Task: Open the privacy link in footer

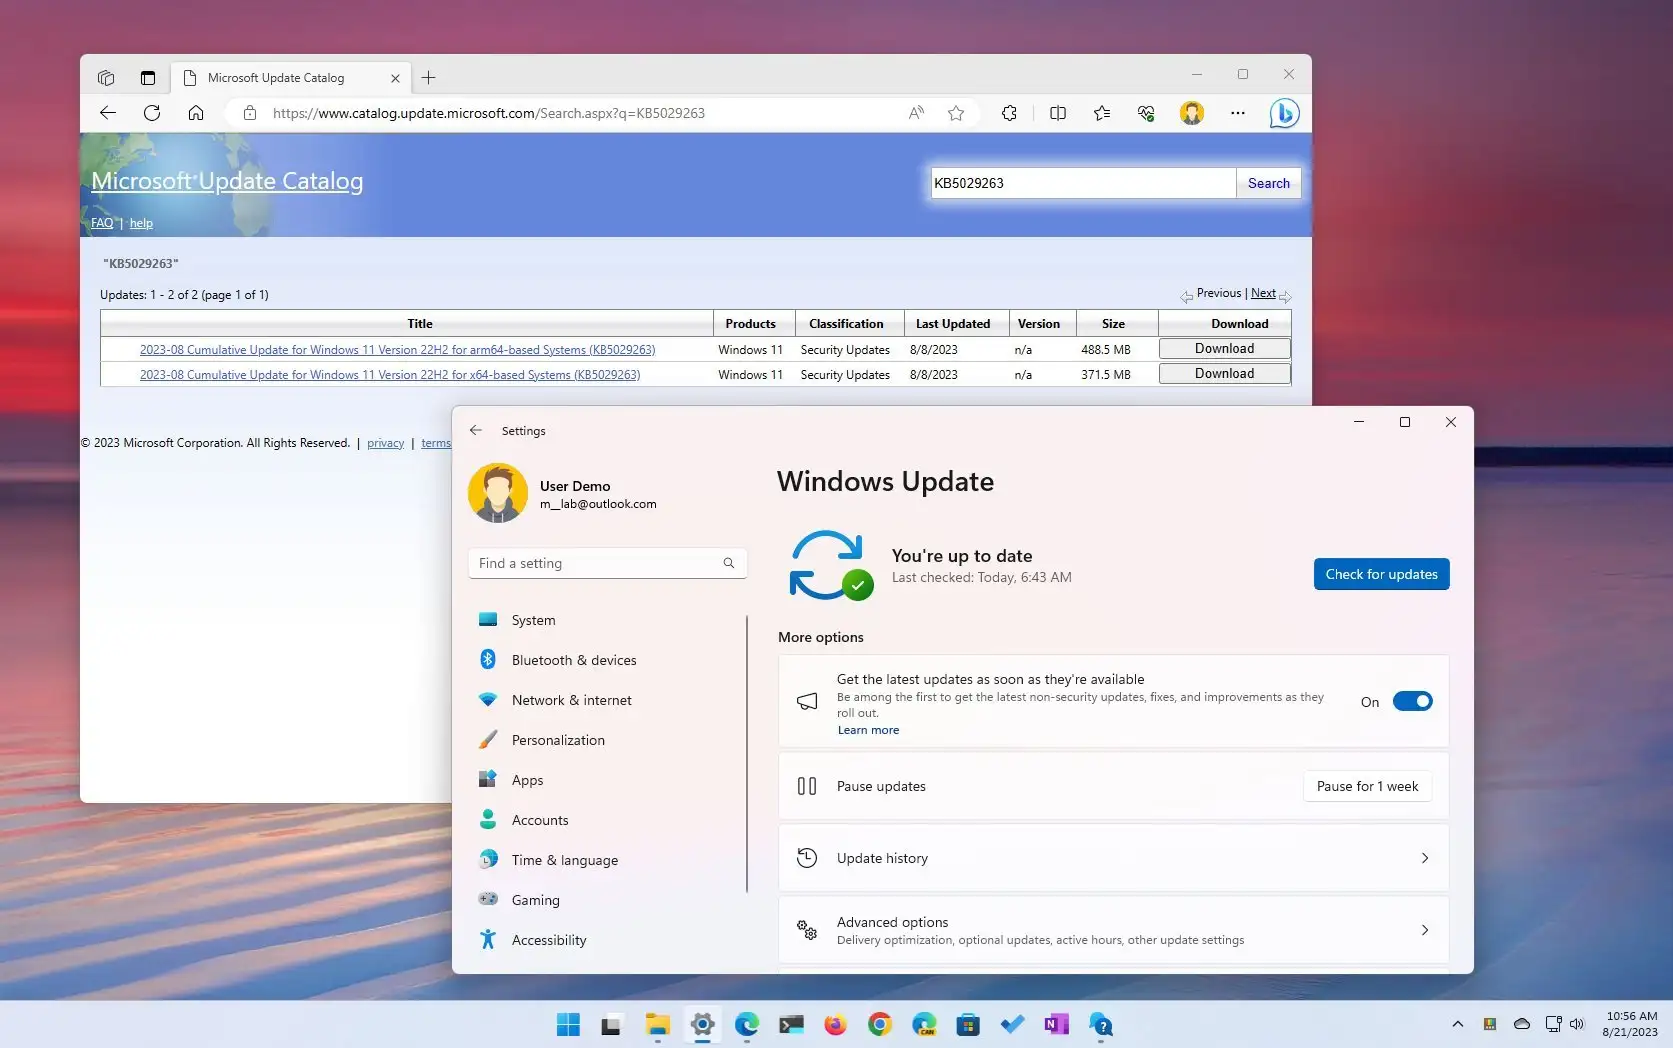Action: [385, 443]
